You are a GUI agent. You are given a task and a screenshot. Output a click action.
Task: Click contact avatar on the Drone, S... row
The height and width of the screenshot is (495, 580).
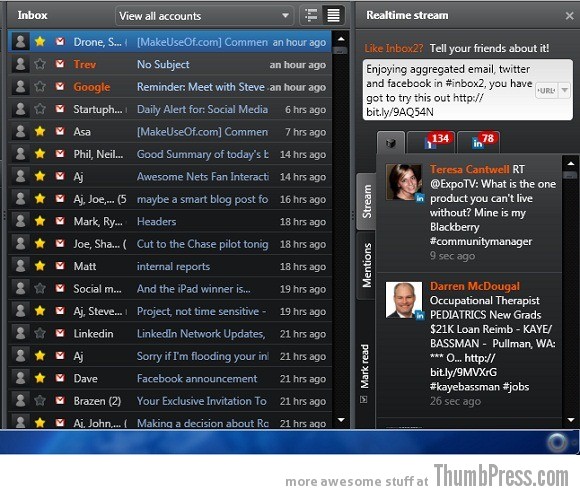pyautogui.click(x=21, y=41)
